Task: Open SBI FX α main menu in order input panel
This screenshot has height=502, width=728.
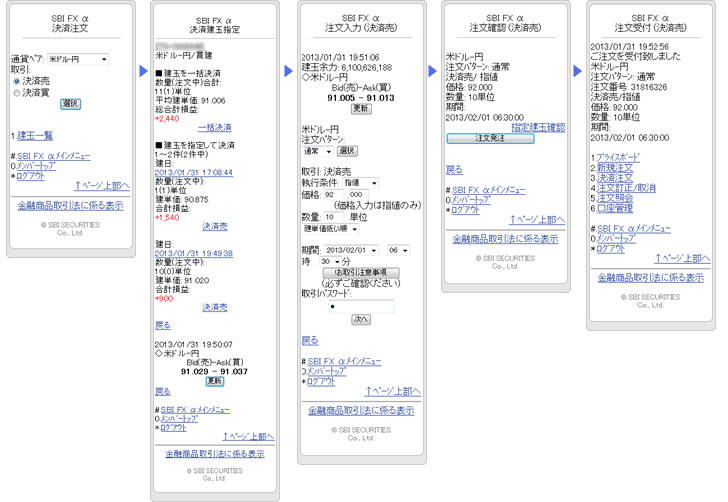Action: 344,361
